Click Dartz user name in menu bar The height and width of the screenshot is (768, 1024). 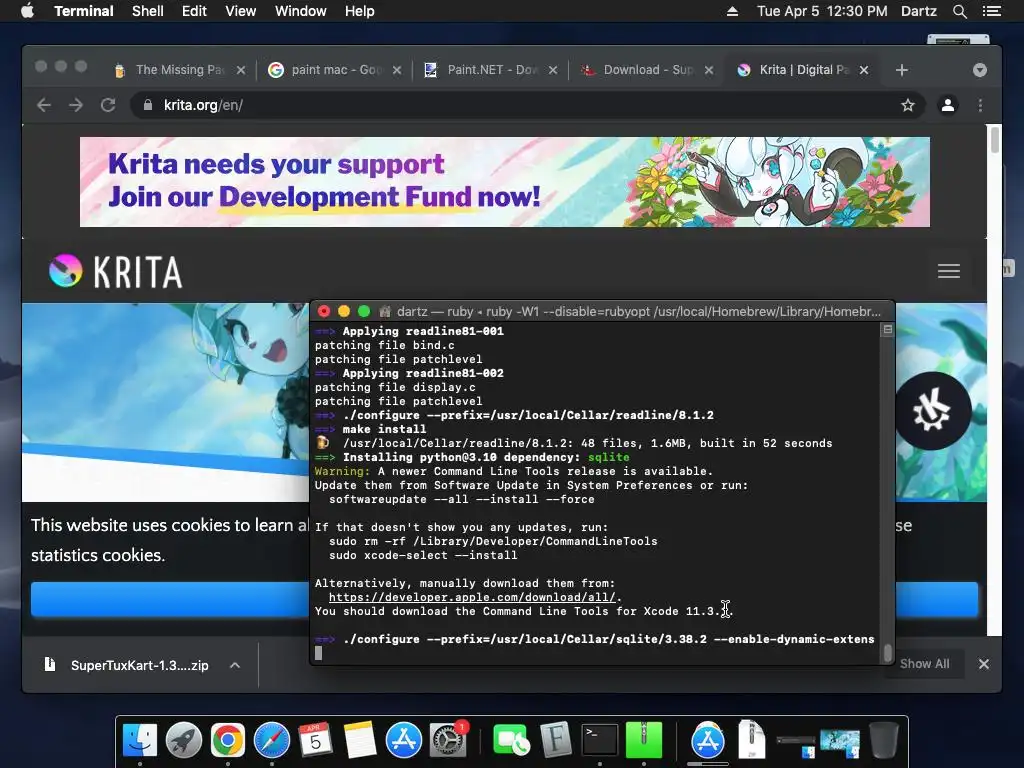pos(919,11)
